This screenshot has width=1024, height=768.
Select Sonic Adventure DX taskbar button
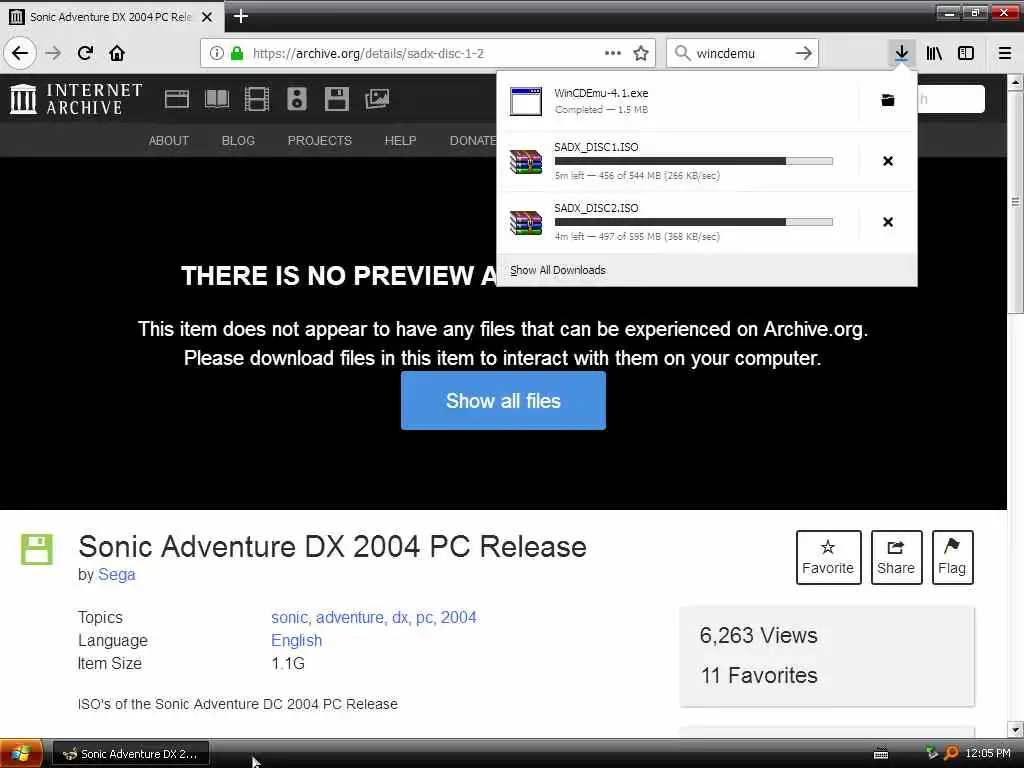(x=131, y=754)
